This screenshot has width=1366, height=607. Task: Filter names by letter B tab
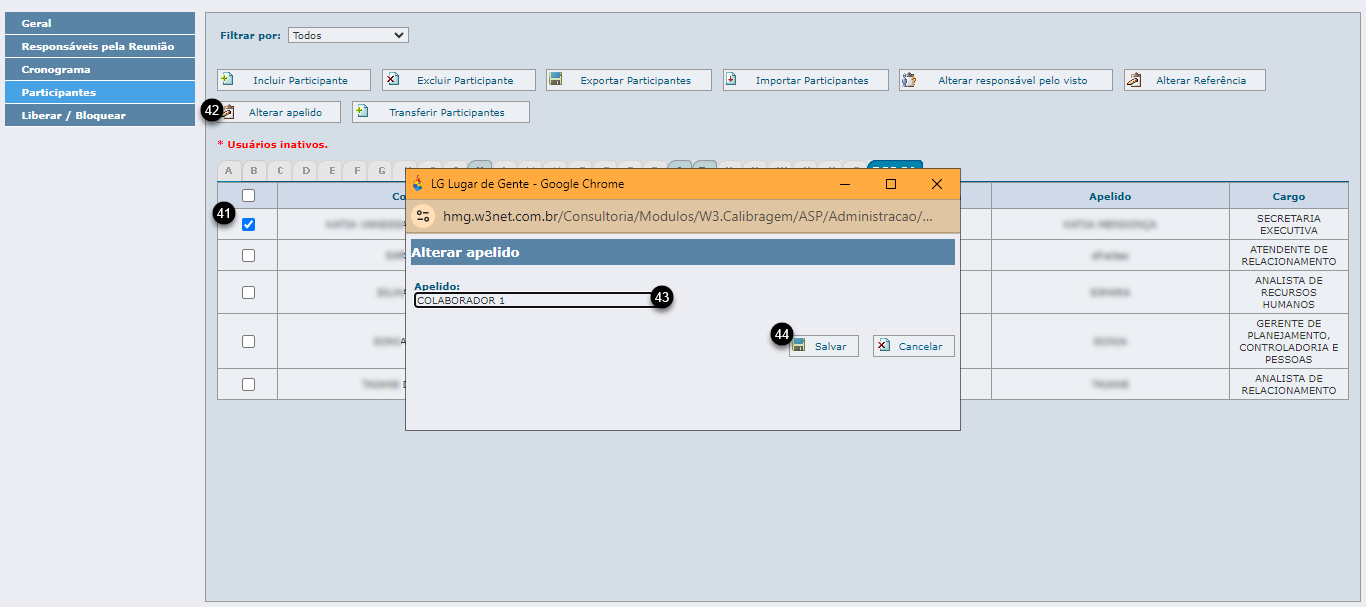(x=255, y=170)
